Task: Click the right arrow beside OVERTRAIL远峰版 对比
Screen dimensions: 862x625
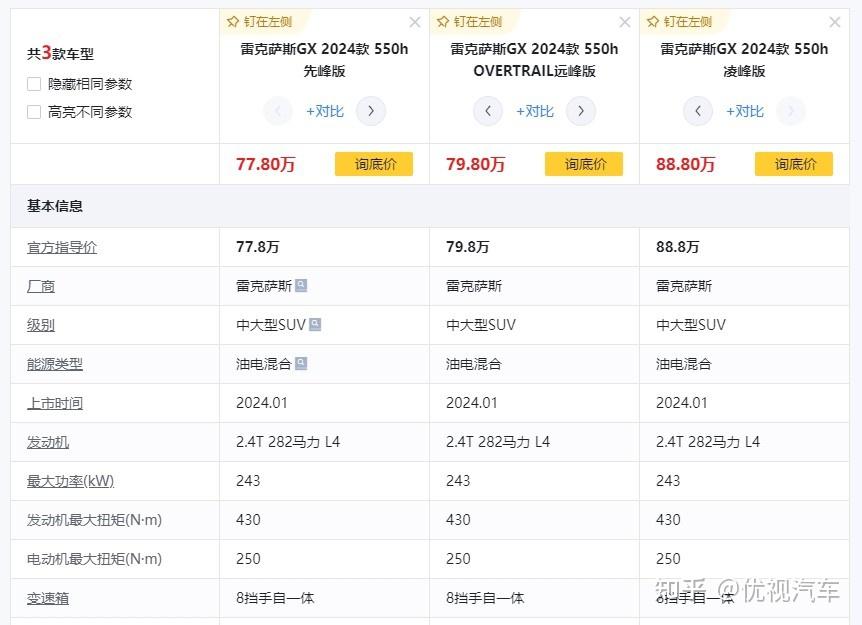Action: point(581,111)
